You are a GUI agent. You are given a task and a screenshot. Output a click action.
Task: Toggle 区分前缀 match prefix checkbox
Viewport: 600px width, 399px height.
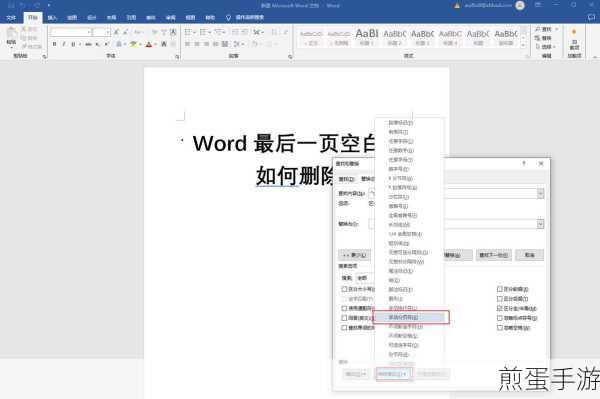(499, 289)
